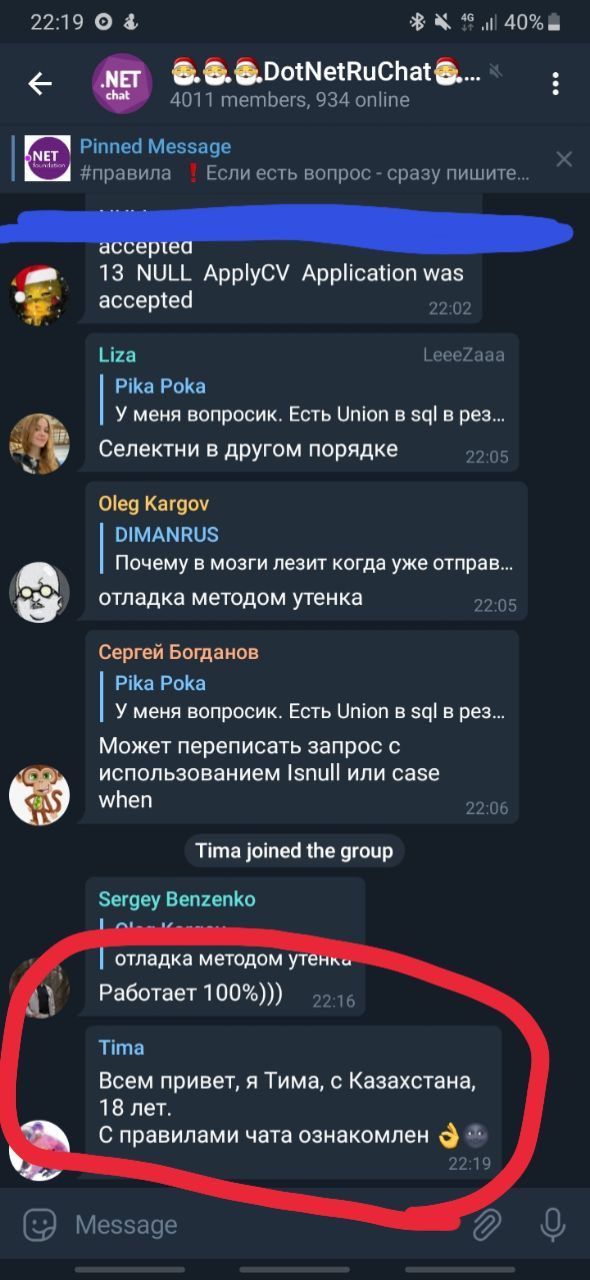Open the three-dot chat options menu
The height and width of the screenshot is (1280, 590).
pyautogui.click(x=555, y=84)
